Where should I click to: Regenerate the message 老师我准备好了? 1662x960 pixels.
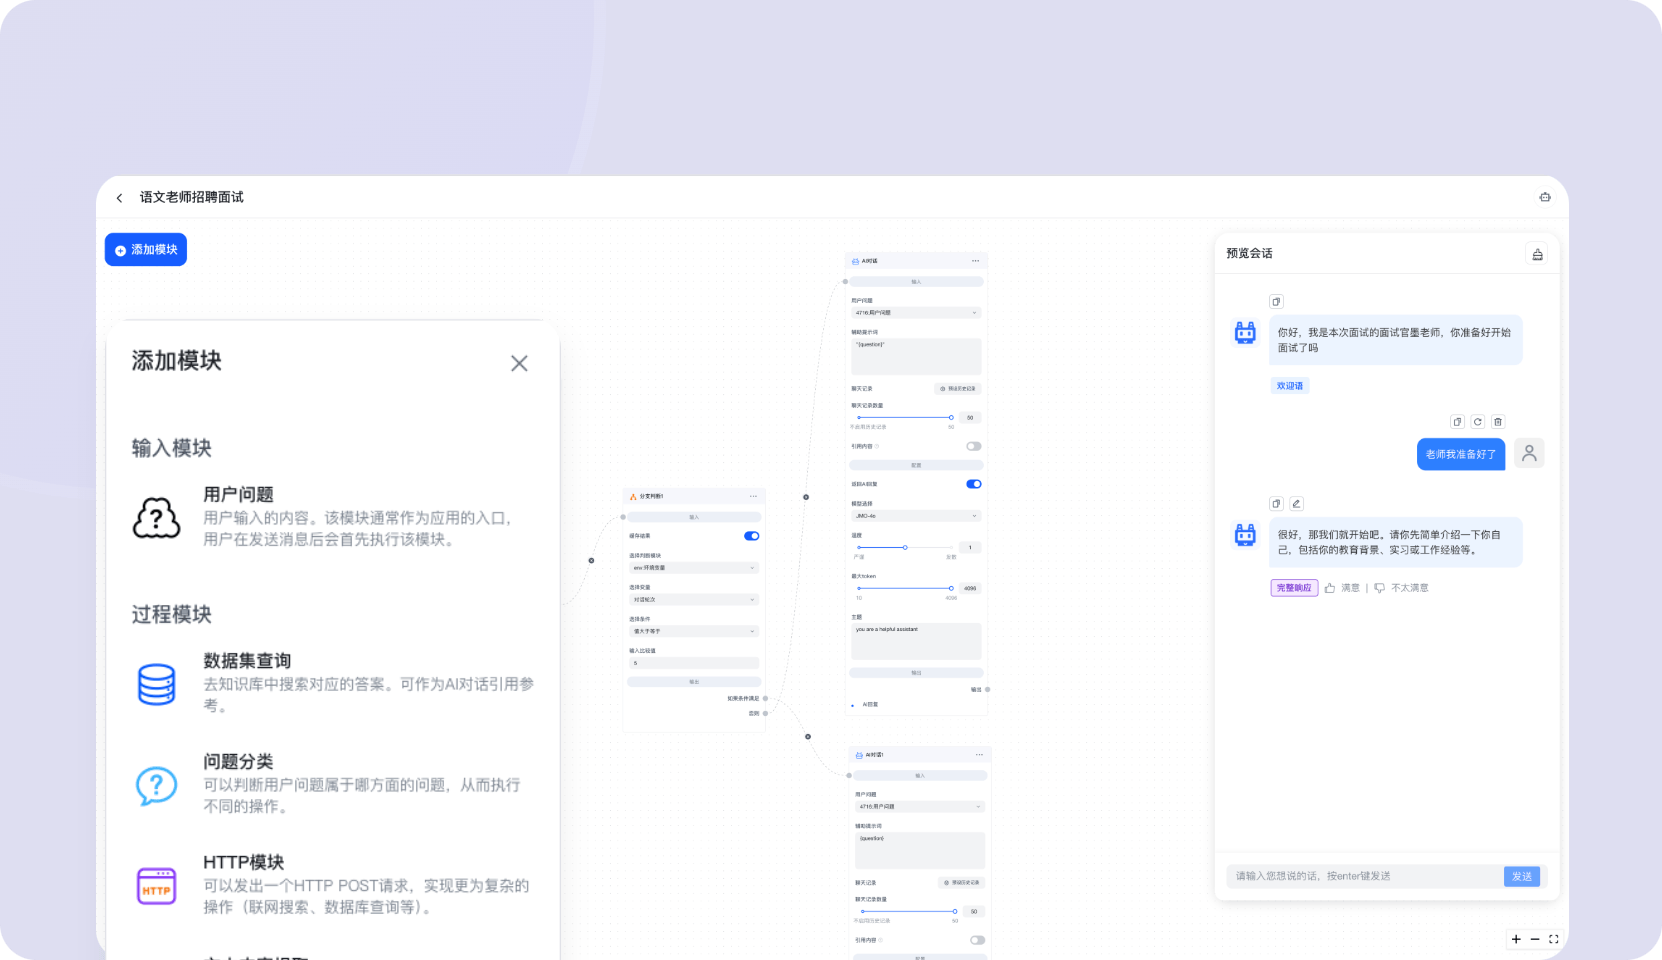point(1477,421)
